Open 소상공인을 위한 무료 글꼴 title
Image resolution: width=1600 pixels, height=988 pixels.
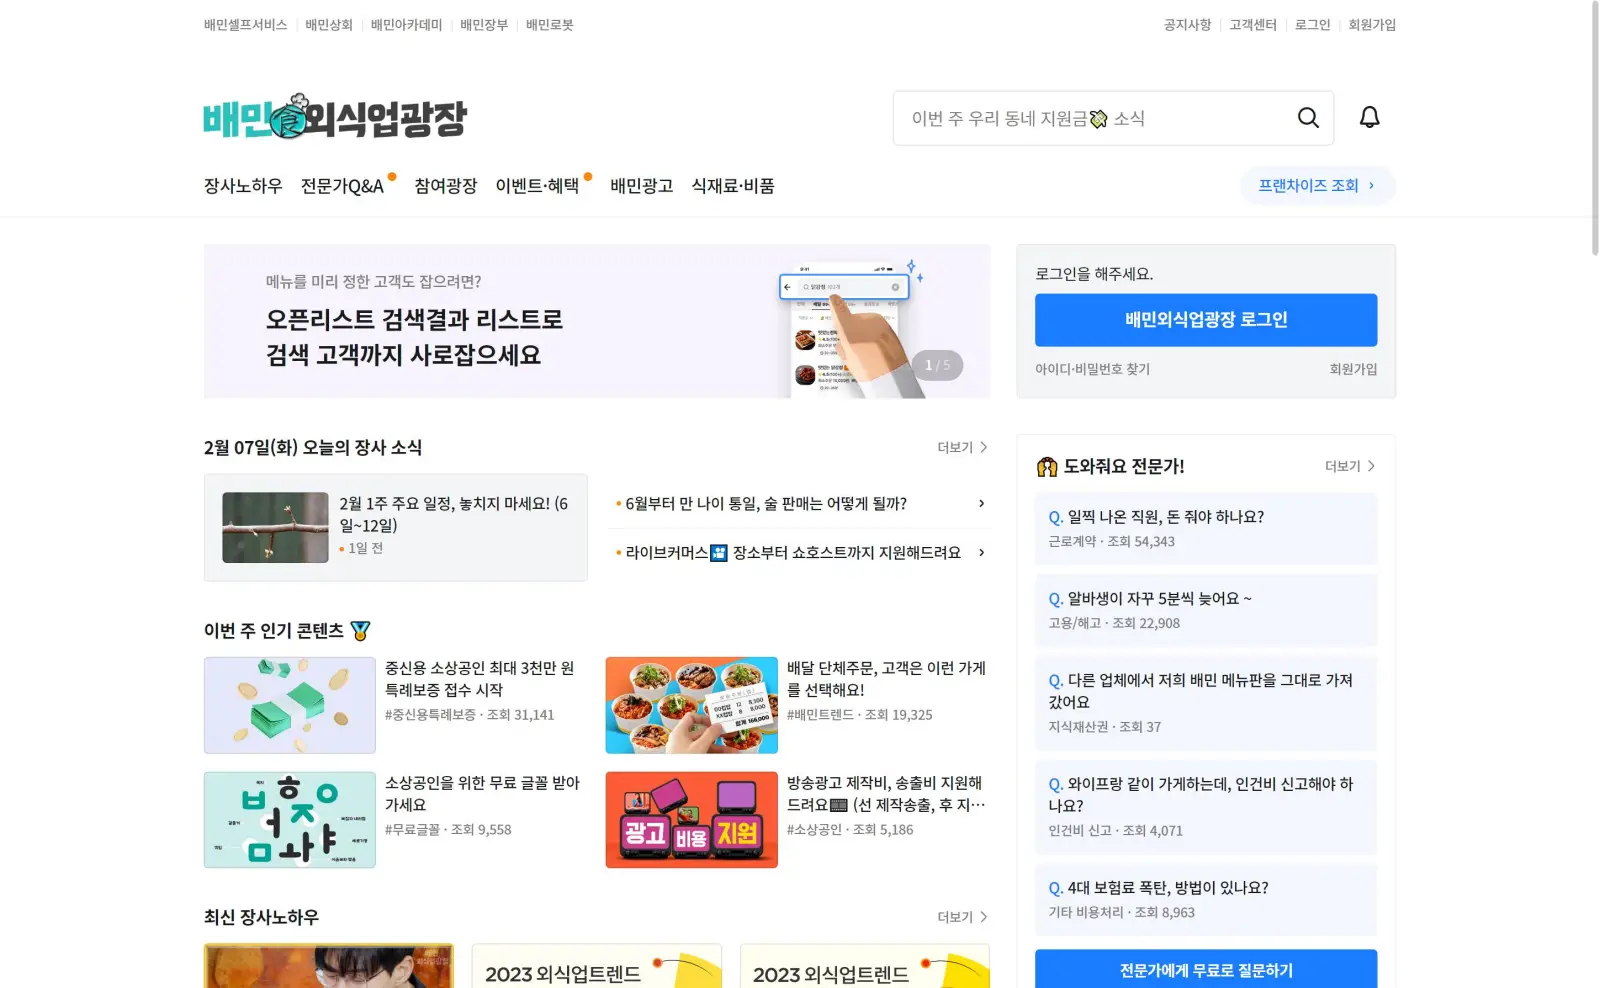pyautogui.click(x=482, y=793)
